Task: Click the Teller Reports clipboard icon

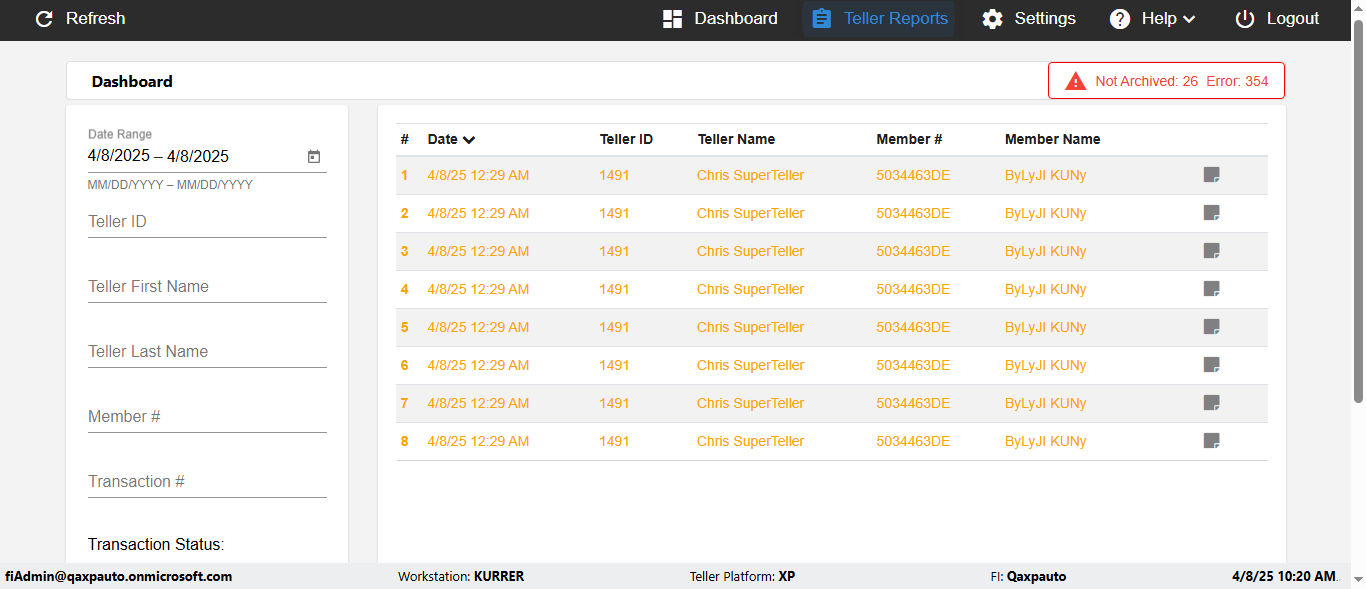Action: point(821,19)
